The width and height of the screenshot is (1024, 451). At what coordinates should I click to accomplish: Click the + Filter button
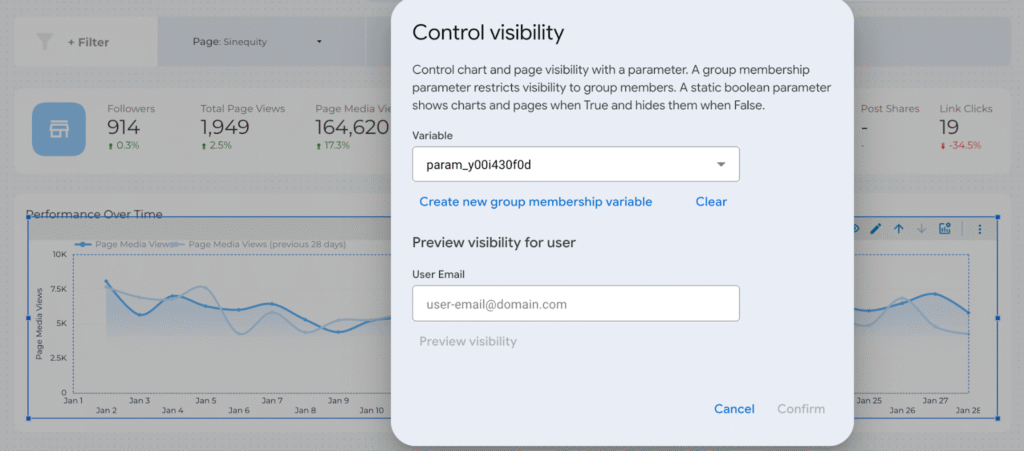[x=87, y=42]
